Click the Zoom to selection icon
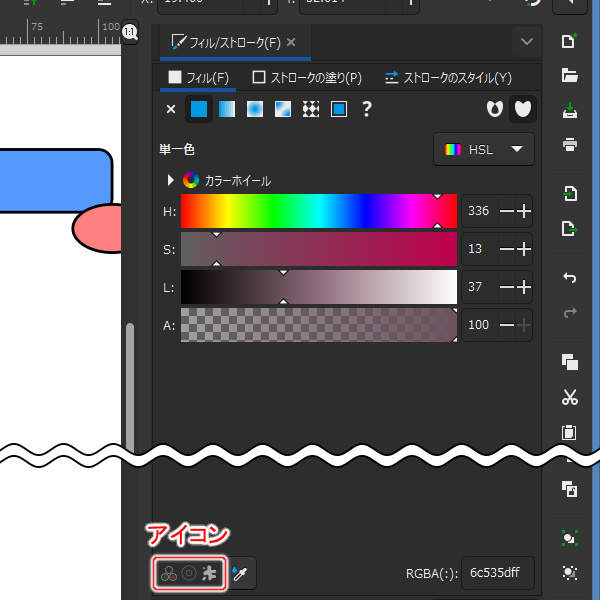The image size is (600, 600). [570, 538]
